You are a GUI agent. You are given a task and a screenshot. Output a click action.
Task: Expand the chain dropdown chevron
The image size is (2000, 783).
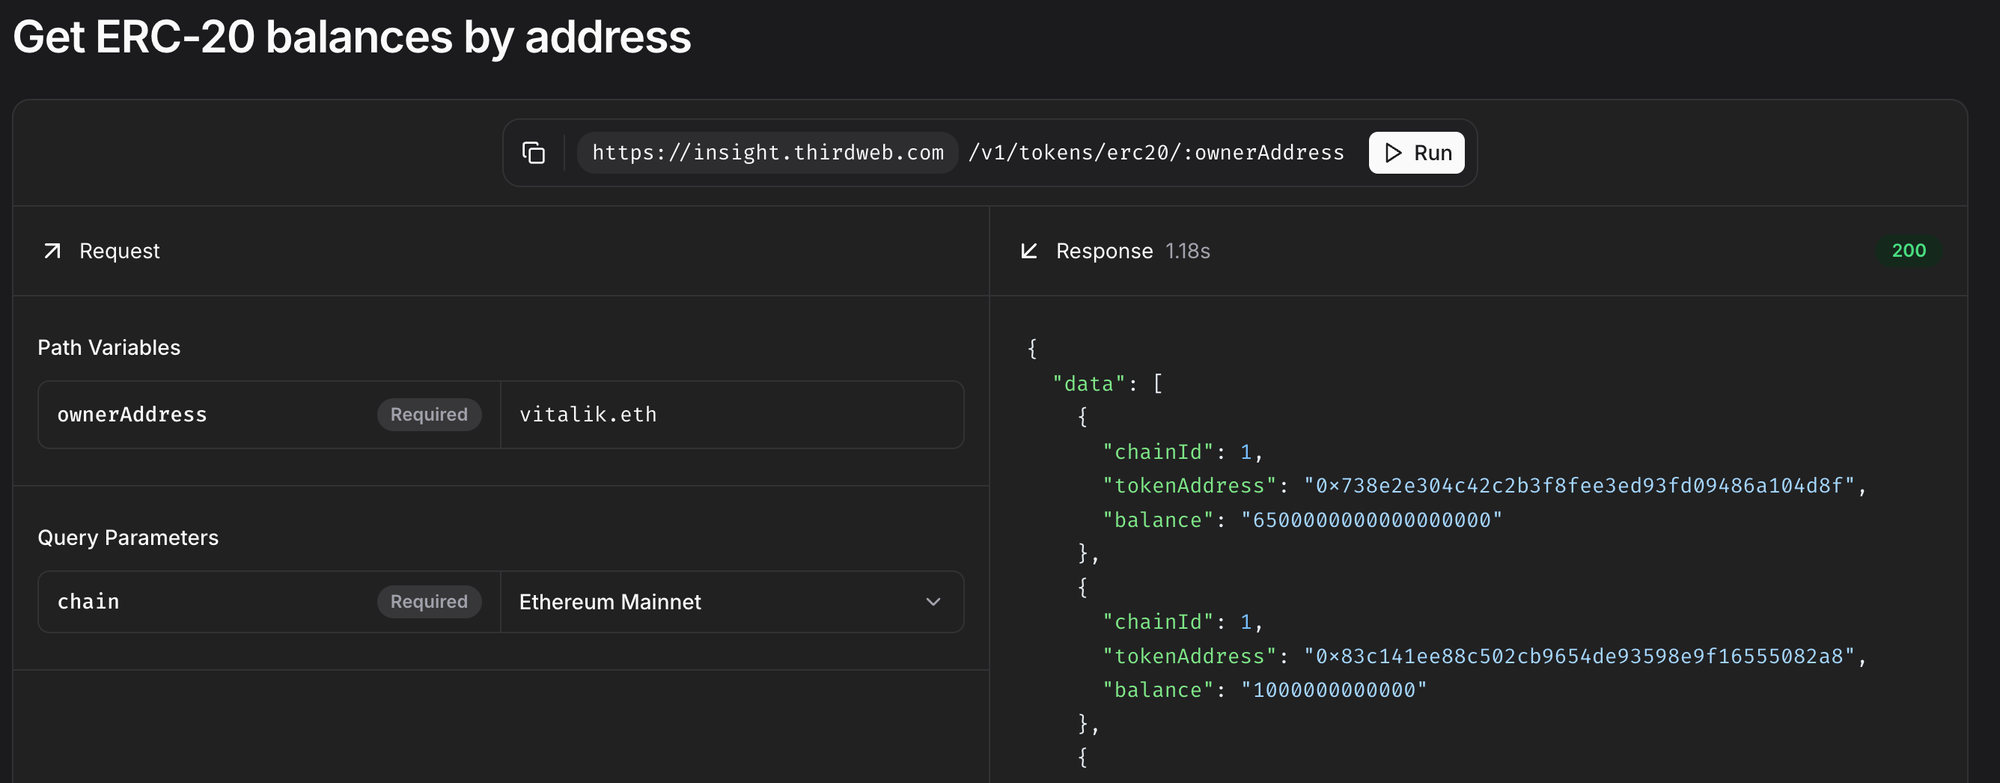tap(933, 602)
